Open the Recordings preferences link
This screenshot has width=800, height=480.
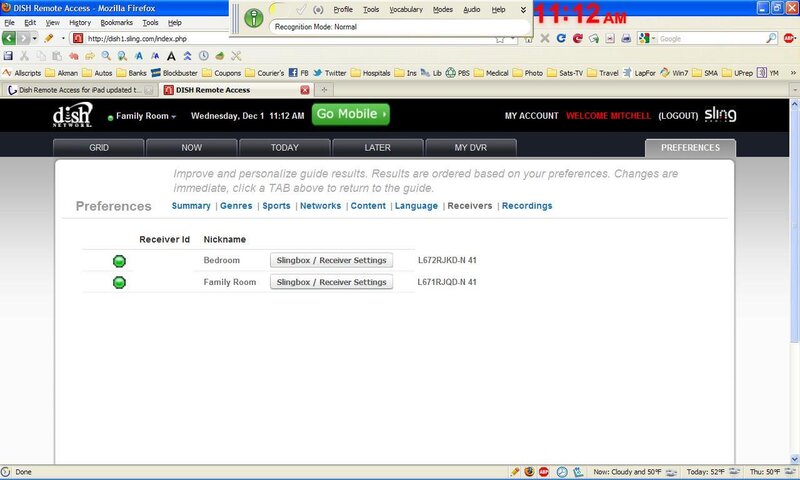coord(527,206)
